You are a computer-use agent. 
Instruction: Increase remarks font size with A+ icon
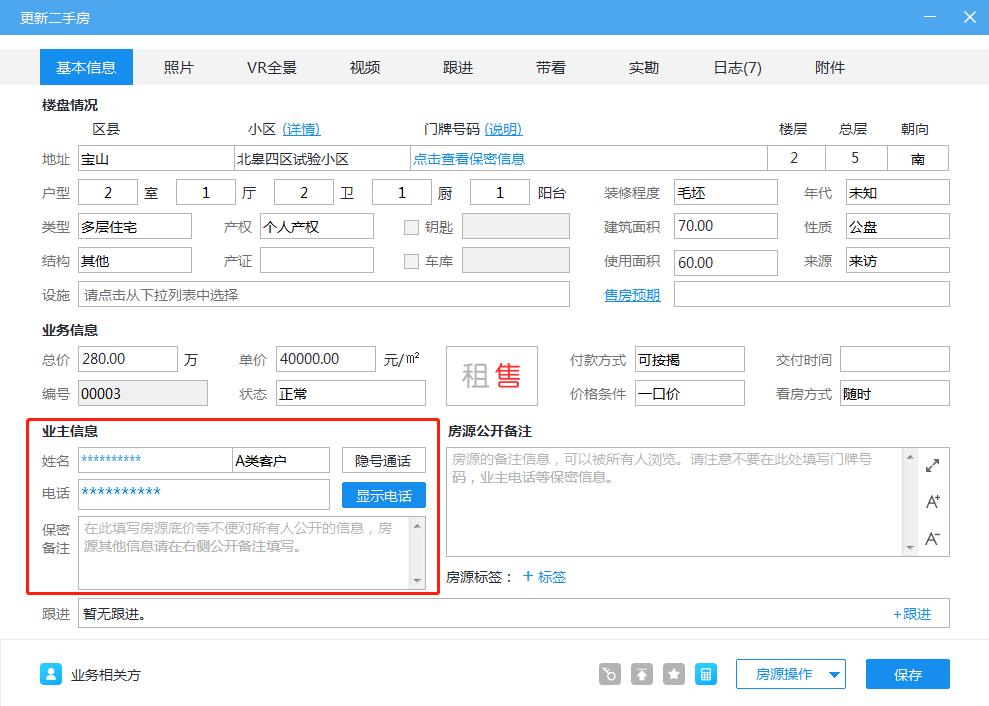932,503
